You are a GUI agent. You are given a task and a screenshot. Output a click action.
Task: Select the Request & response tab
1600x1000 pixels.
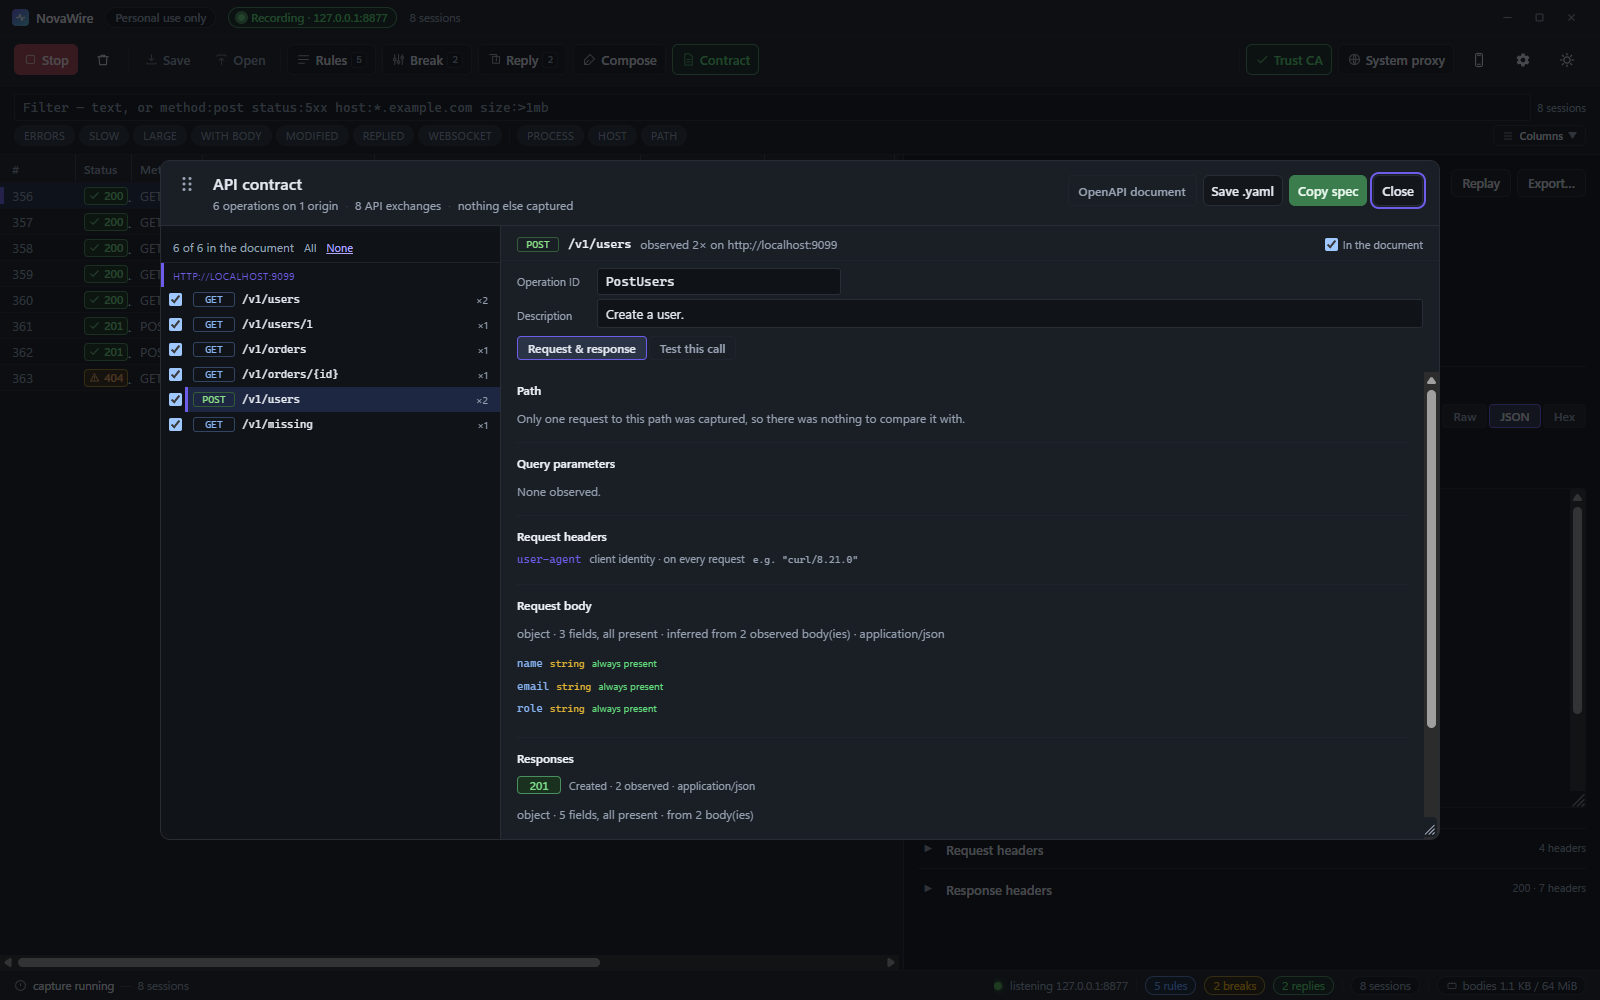click(582, 349)
